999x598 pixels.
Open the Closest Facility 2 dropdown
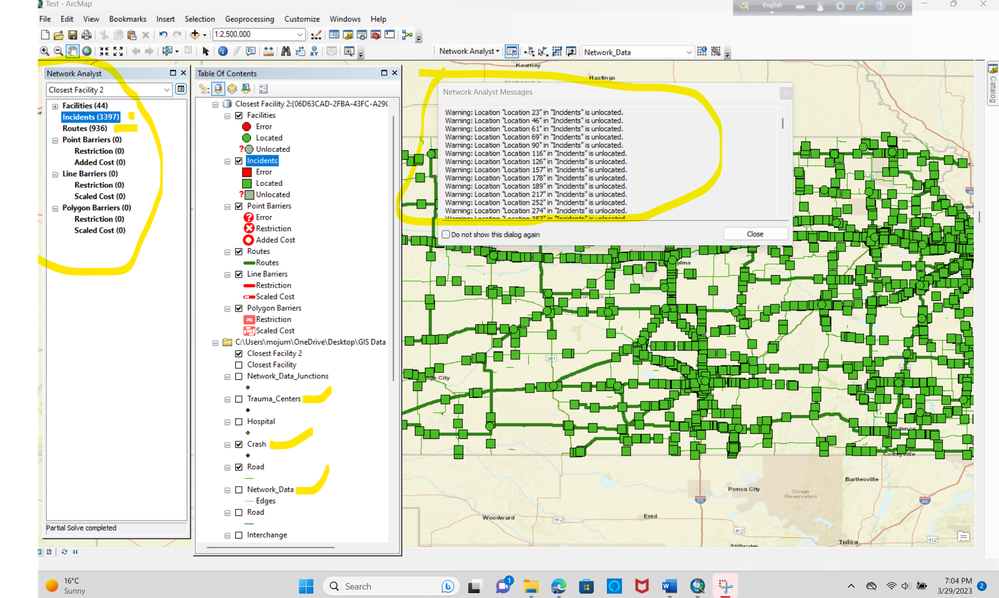pyautogui.click(x=166, y=90)
